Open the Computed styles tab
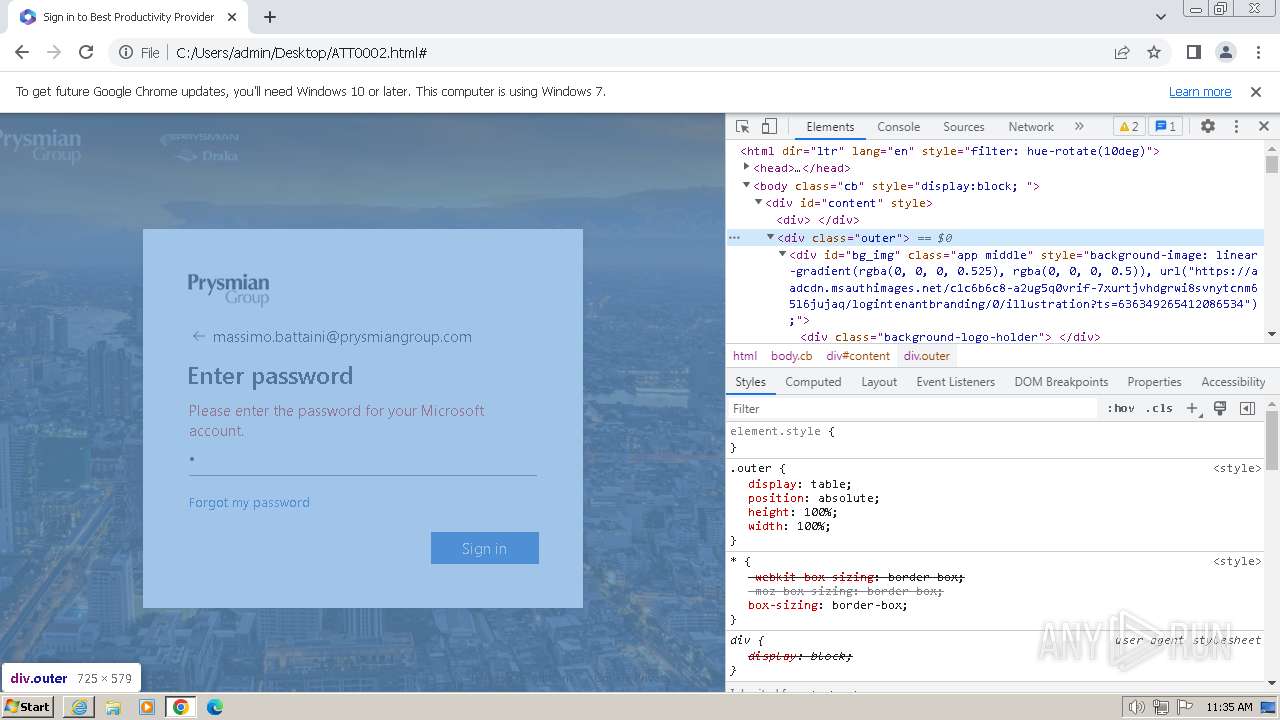The image size is (1280, 720). tap(813, 382)
